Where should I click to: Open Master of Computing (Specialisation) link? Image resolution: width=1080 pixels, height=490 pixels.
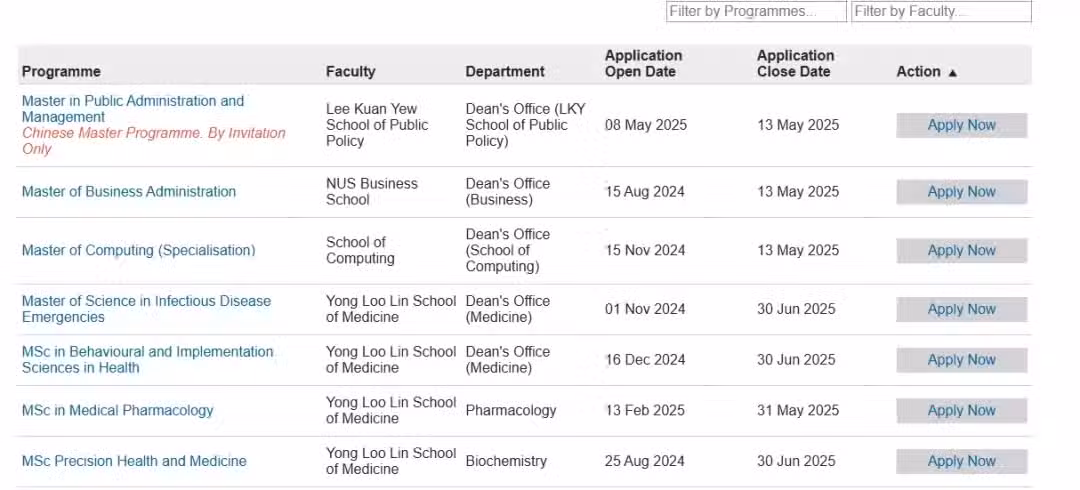(138, 250)
